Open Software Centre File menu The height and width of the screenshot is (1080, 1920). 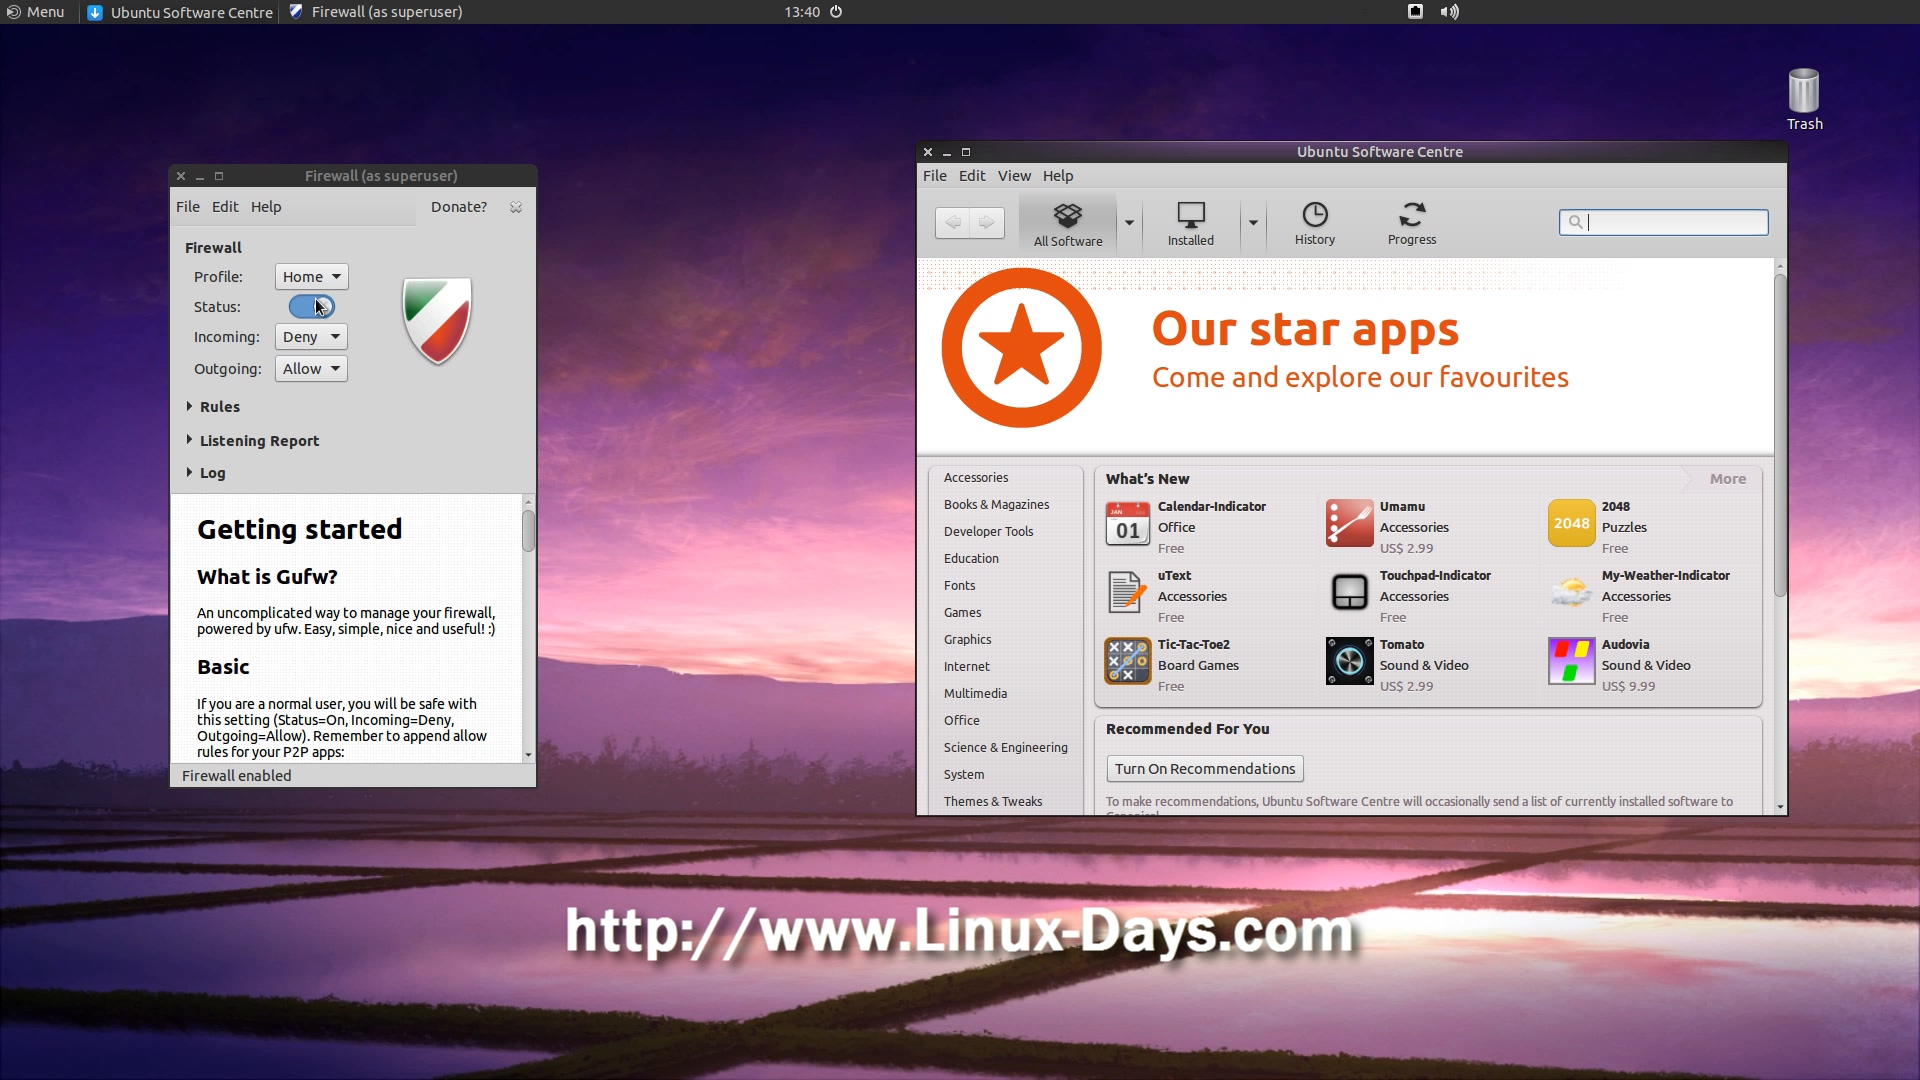coord(935,176)
